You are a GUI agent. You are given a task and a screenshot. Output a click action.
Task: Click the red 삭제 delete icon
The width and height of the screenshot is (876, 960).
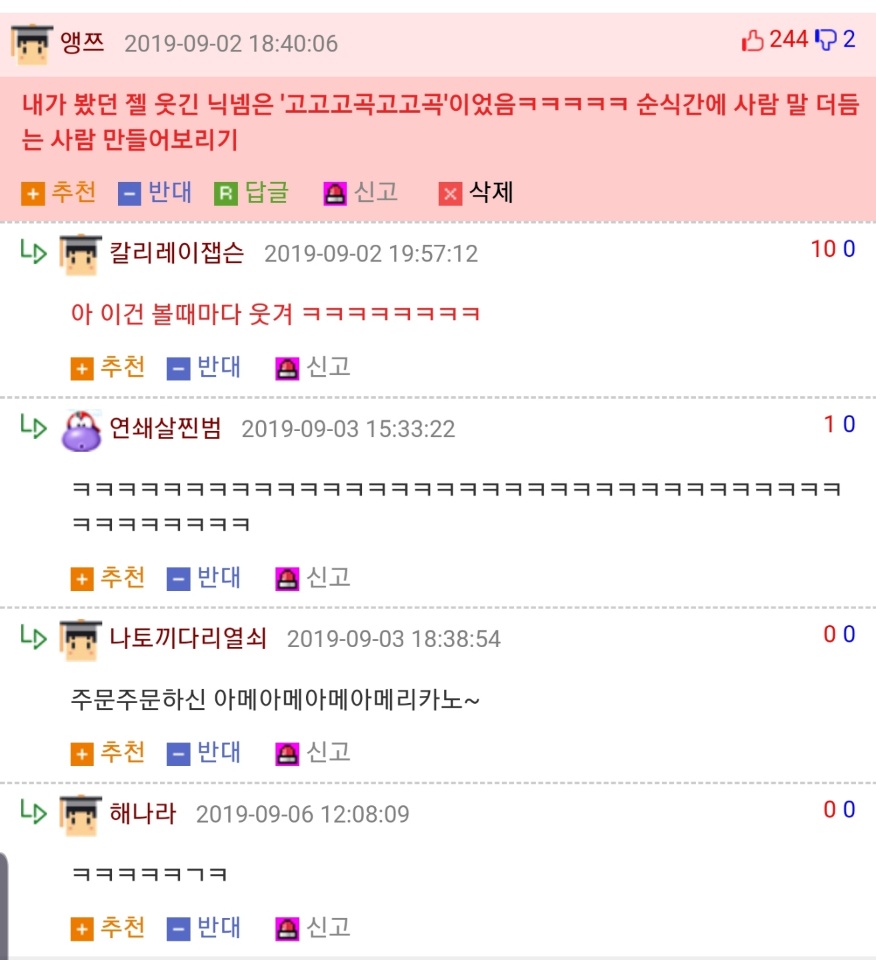point(450,194)
